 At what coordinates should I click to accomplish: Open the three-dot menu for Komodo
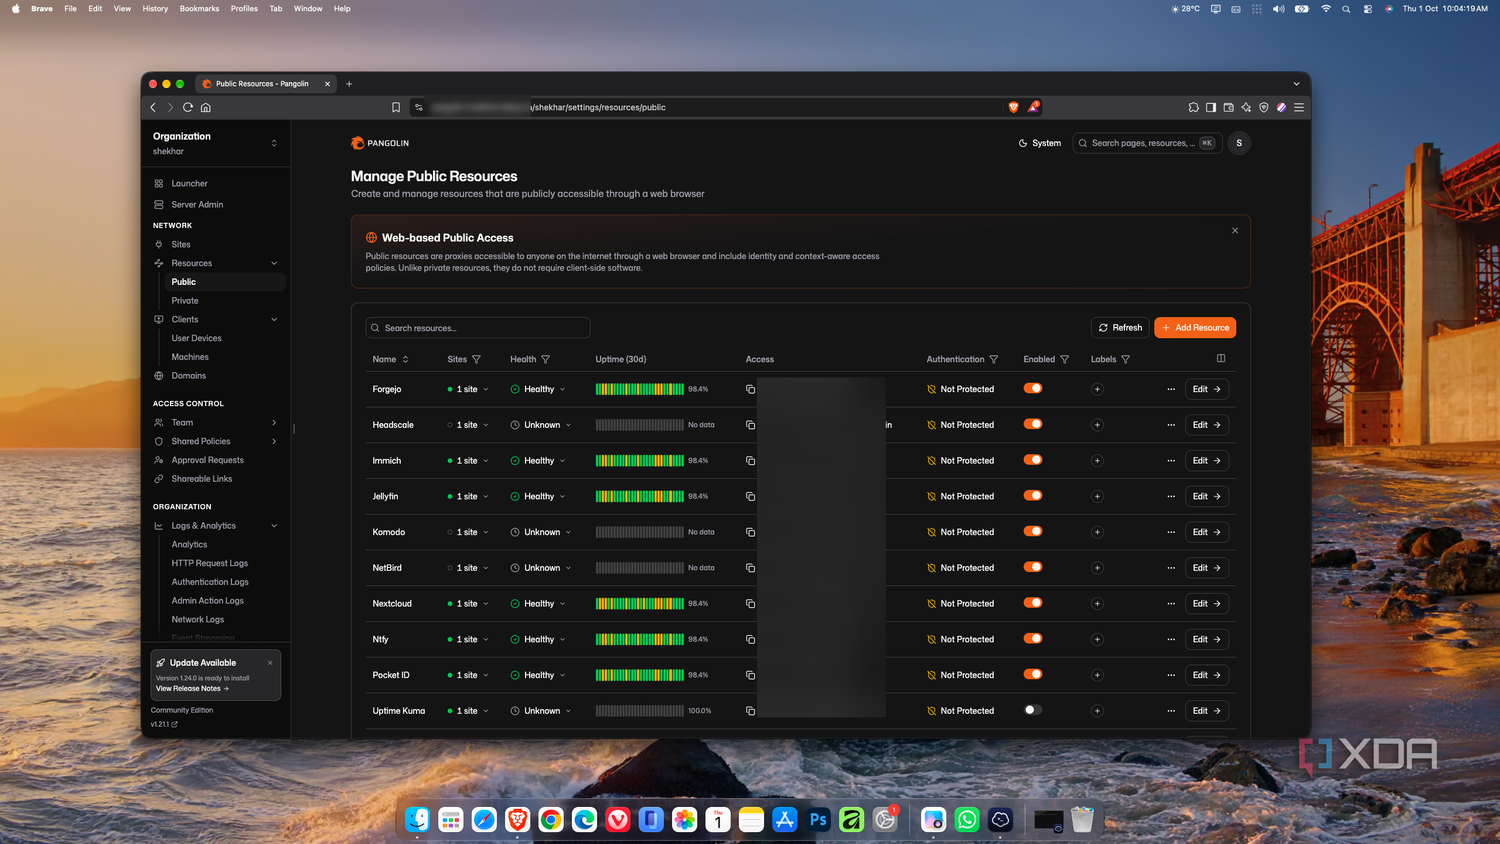coord(1171,532)
